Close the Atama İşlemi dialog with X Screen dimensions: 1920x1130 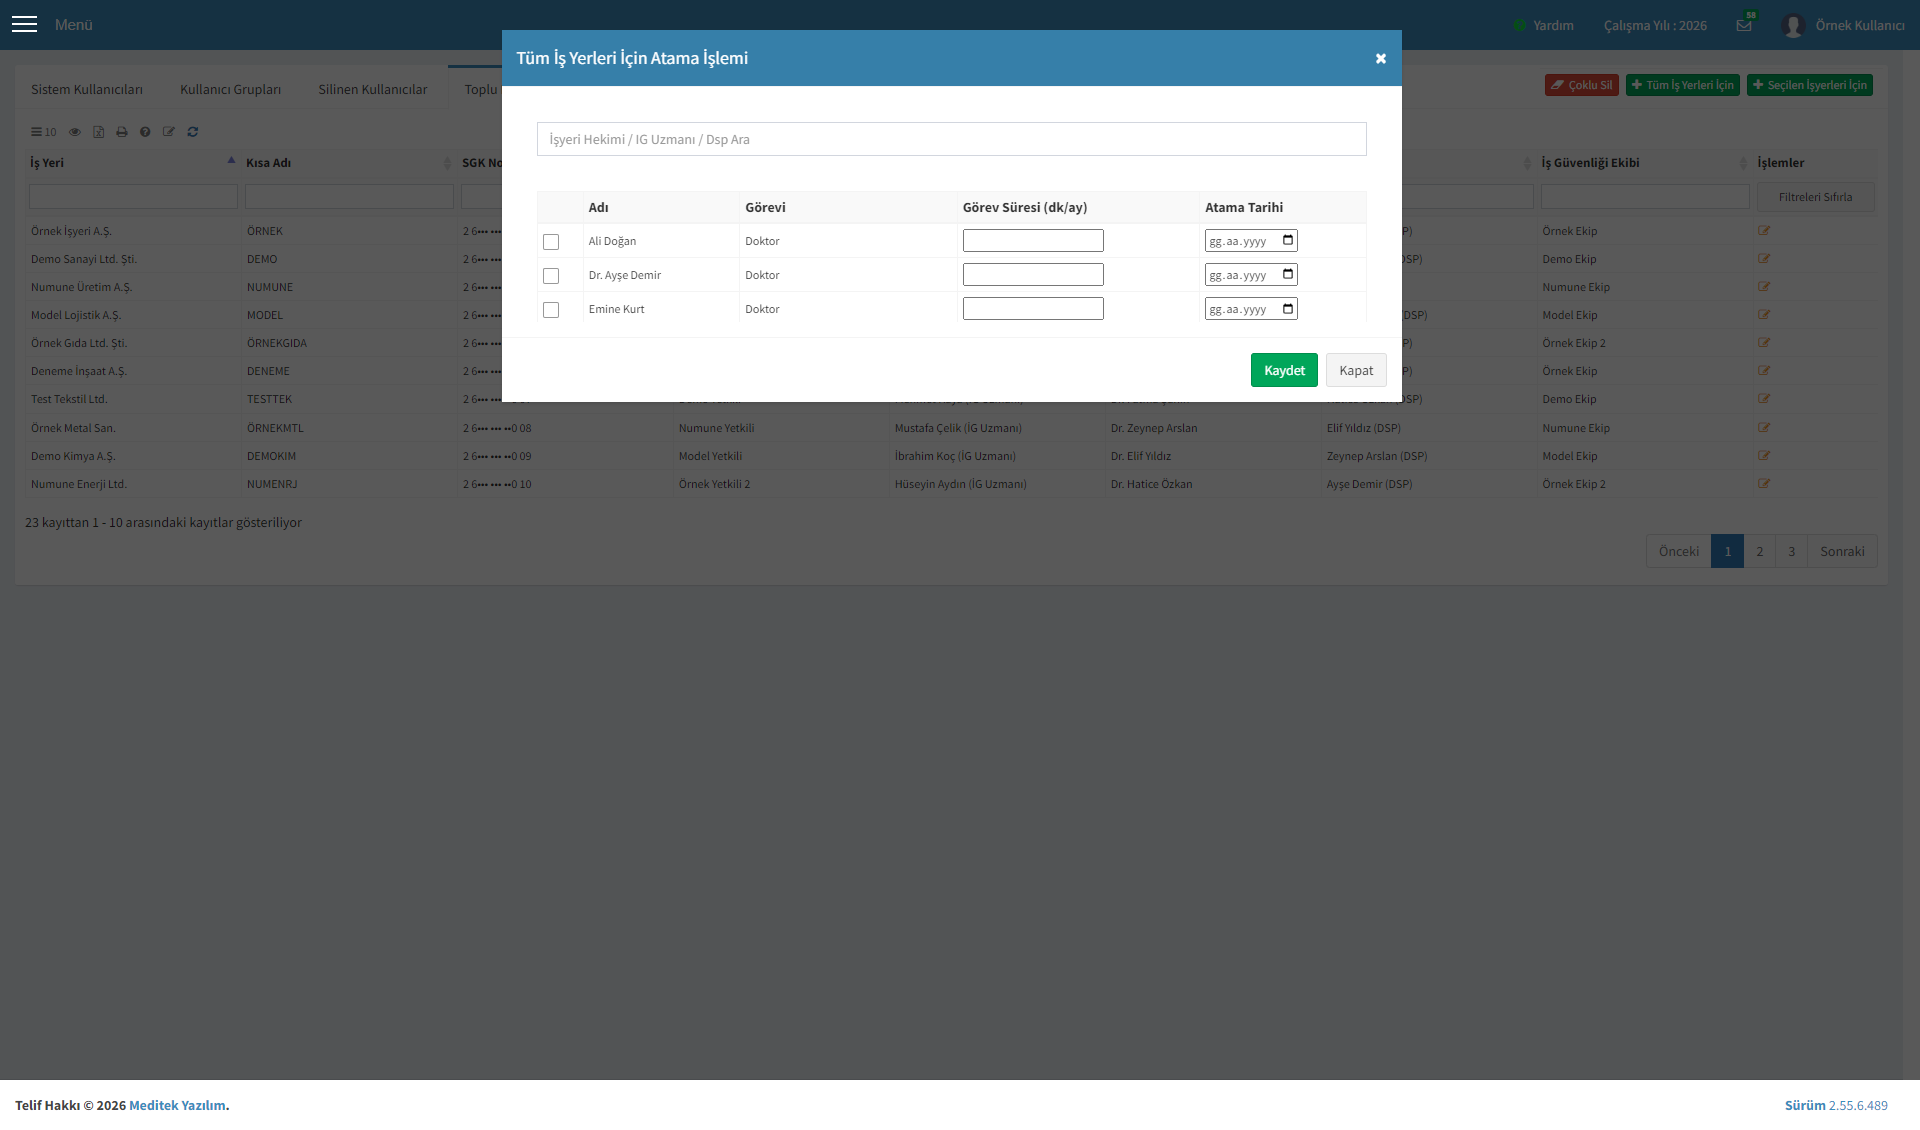tap(1380, 58)
